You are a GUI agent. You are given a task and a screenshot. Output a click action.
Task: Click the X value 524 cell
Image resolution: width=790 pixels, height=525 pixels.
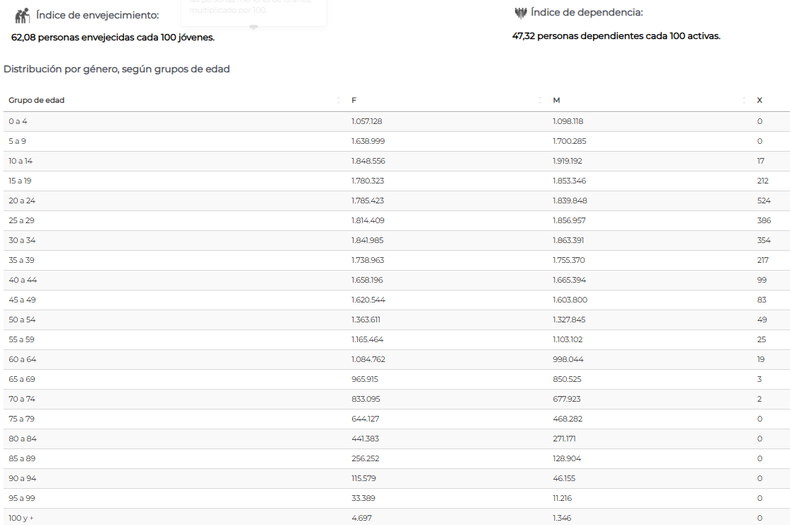coord(763,201)
